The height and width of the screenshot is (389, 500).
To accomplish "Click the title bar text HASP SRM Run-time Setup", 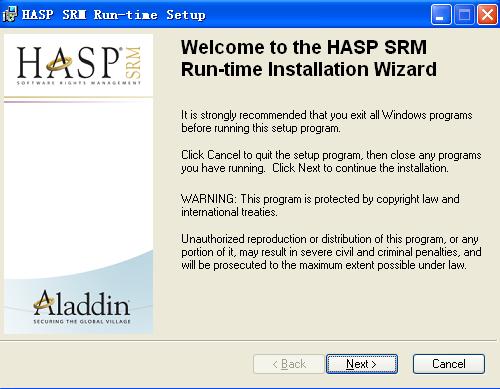I will 114,15.
